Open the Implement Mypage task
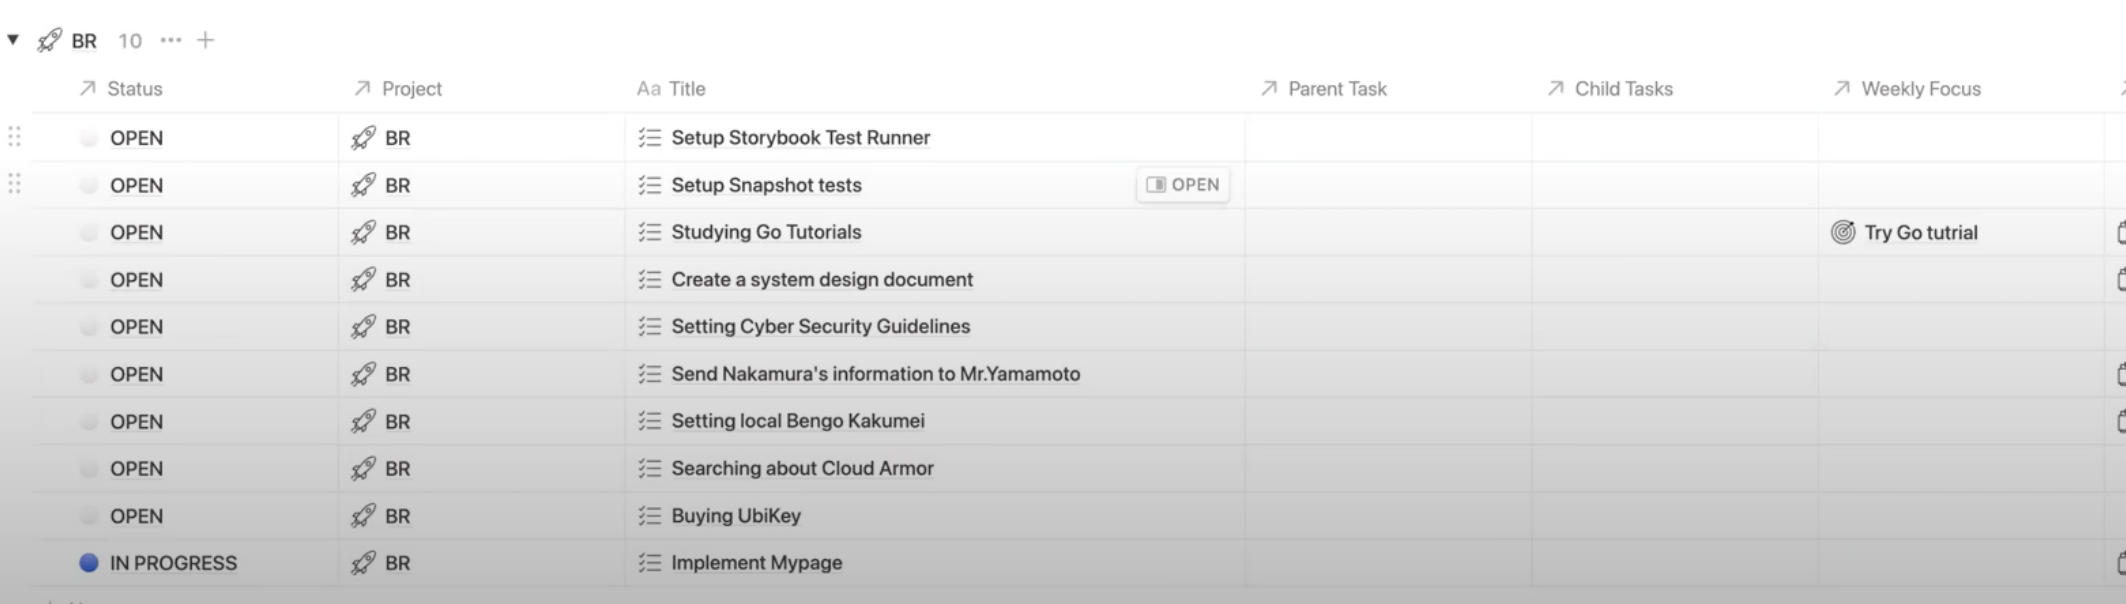Screen dimensions: 2126x604 757,563
